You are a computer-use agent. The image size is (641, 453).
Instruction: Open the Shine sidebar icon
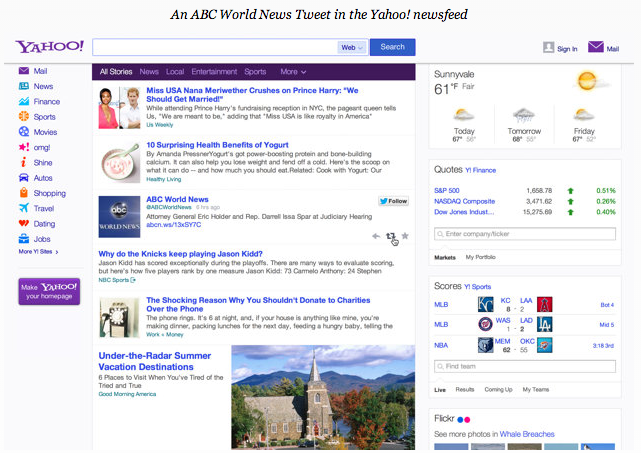click(x=24, y=162)
